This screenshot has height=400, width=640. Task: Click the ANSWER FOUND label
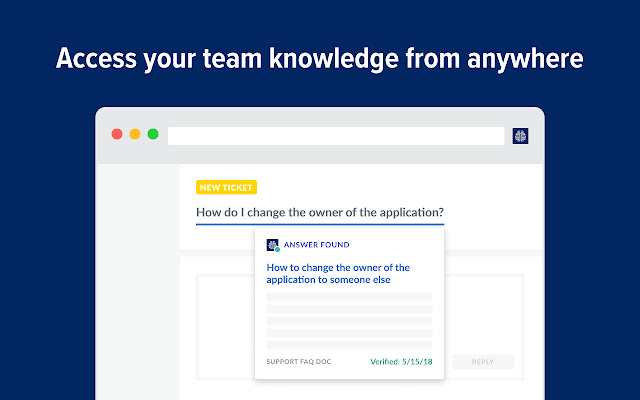click(x=317, y=245)
